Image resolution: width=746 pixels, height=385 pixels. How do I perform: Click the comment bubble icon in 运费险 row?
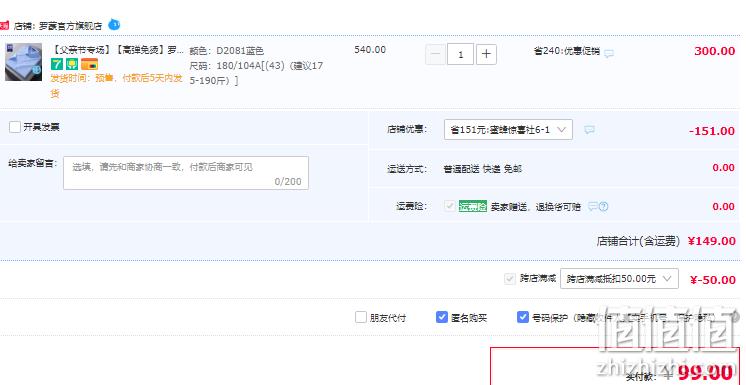pos(592,207)
